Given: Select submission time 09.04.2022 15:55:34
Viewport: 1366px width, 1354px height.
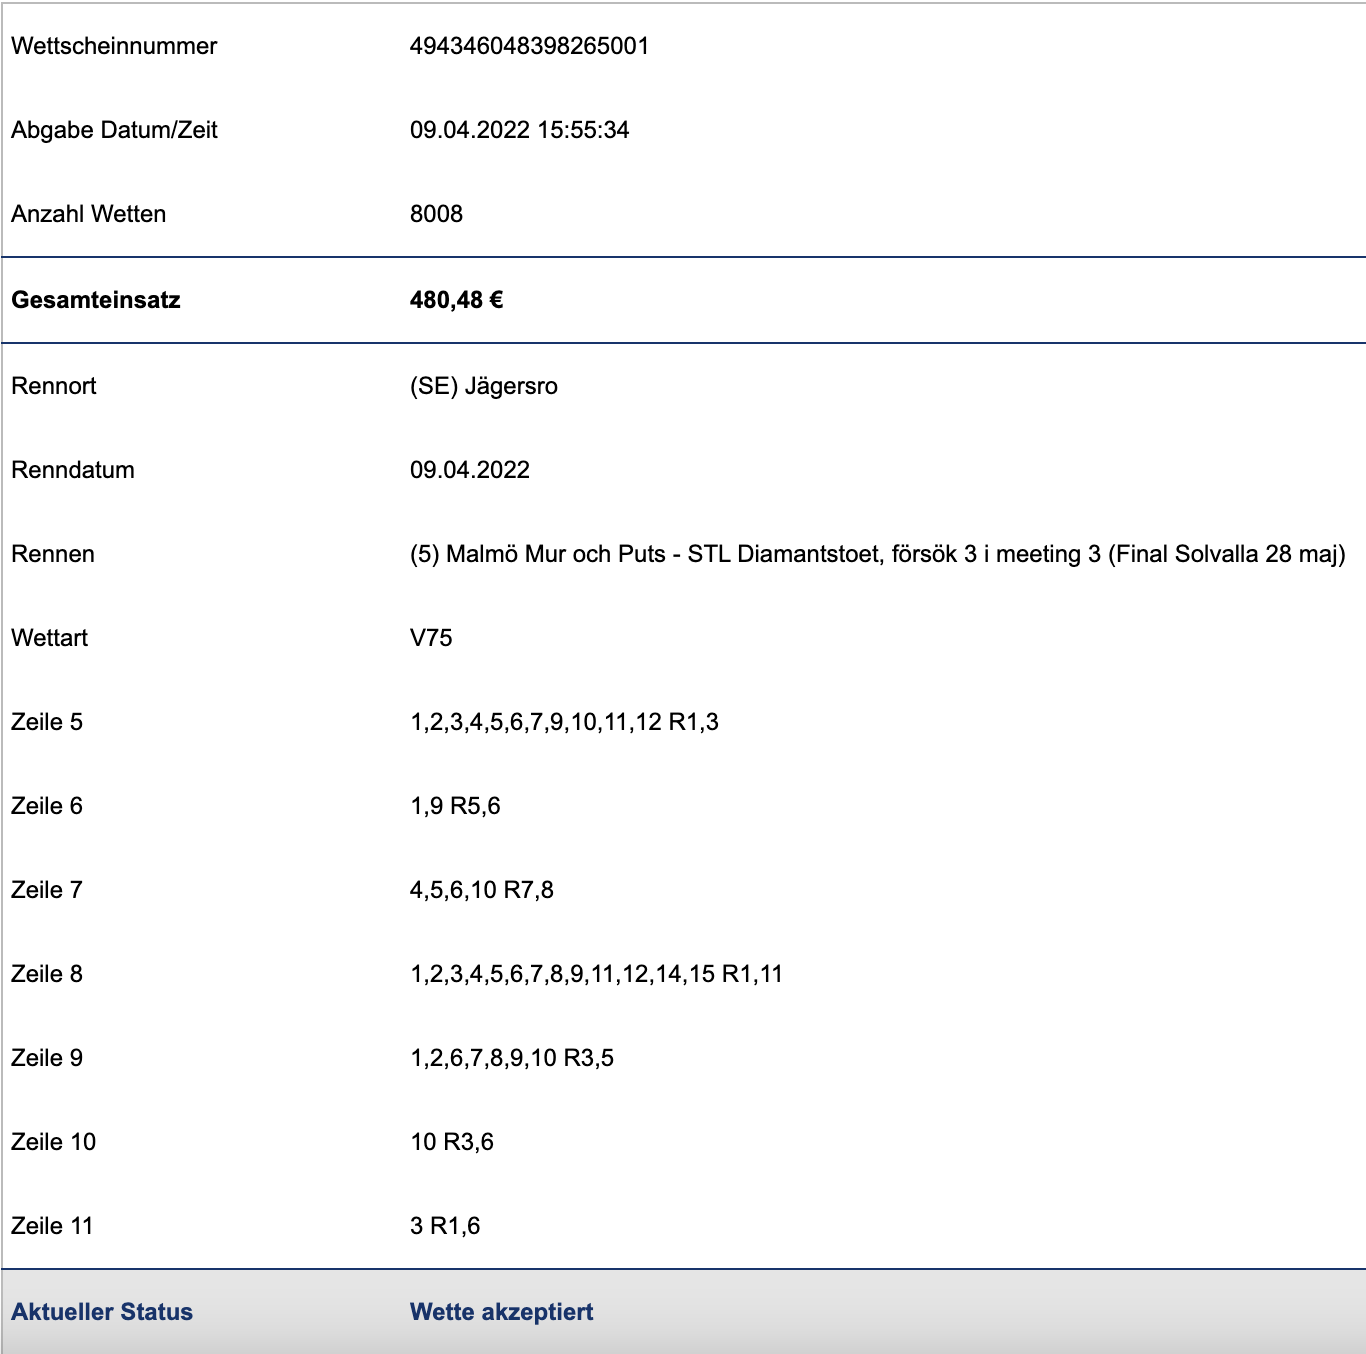Looking at the screenshot, I should point(519,130).
